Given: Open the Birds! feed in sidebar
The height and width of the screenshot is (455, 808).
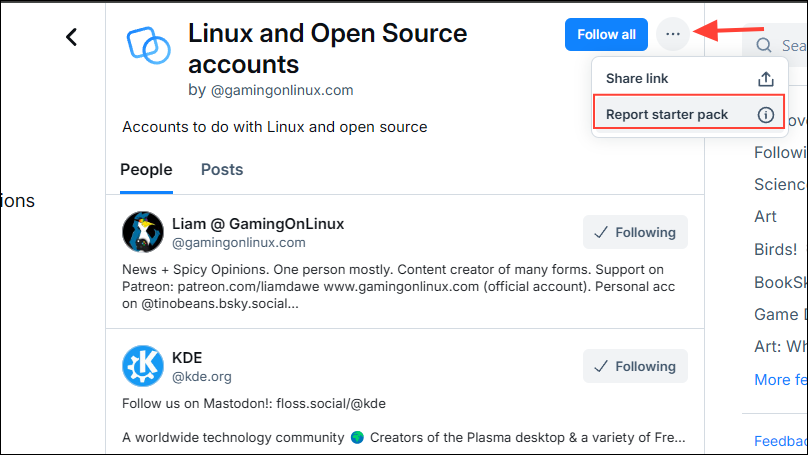Looking at the screenshot, I should pyautogui.click(x=776, y=249).
